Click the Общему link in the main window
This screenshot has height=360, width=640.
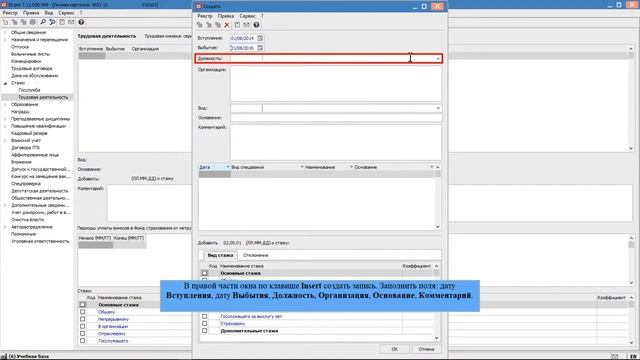[107, 312]
